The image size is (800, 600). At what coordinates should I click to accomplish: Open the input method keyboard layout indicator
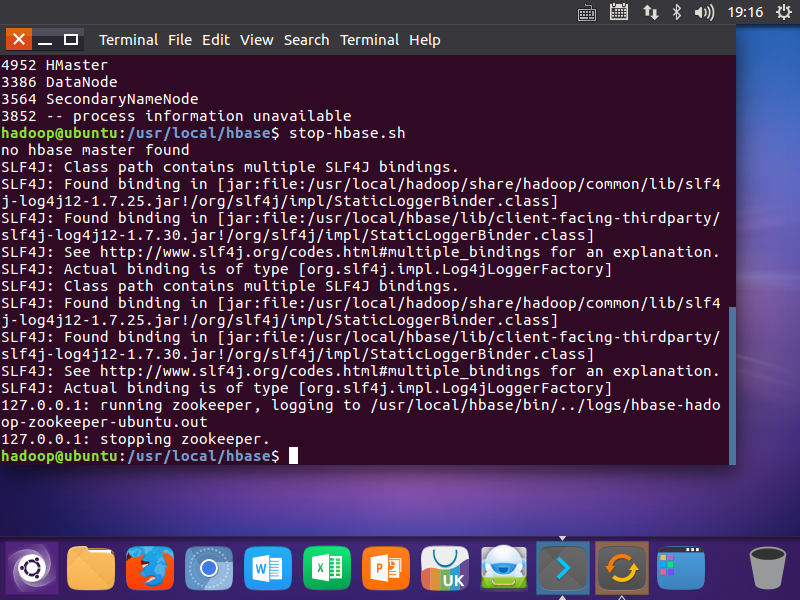[619, 12]
